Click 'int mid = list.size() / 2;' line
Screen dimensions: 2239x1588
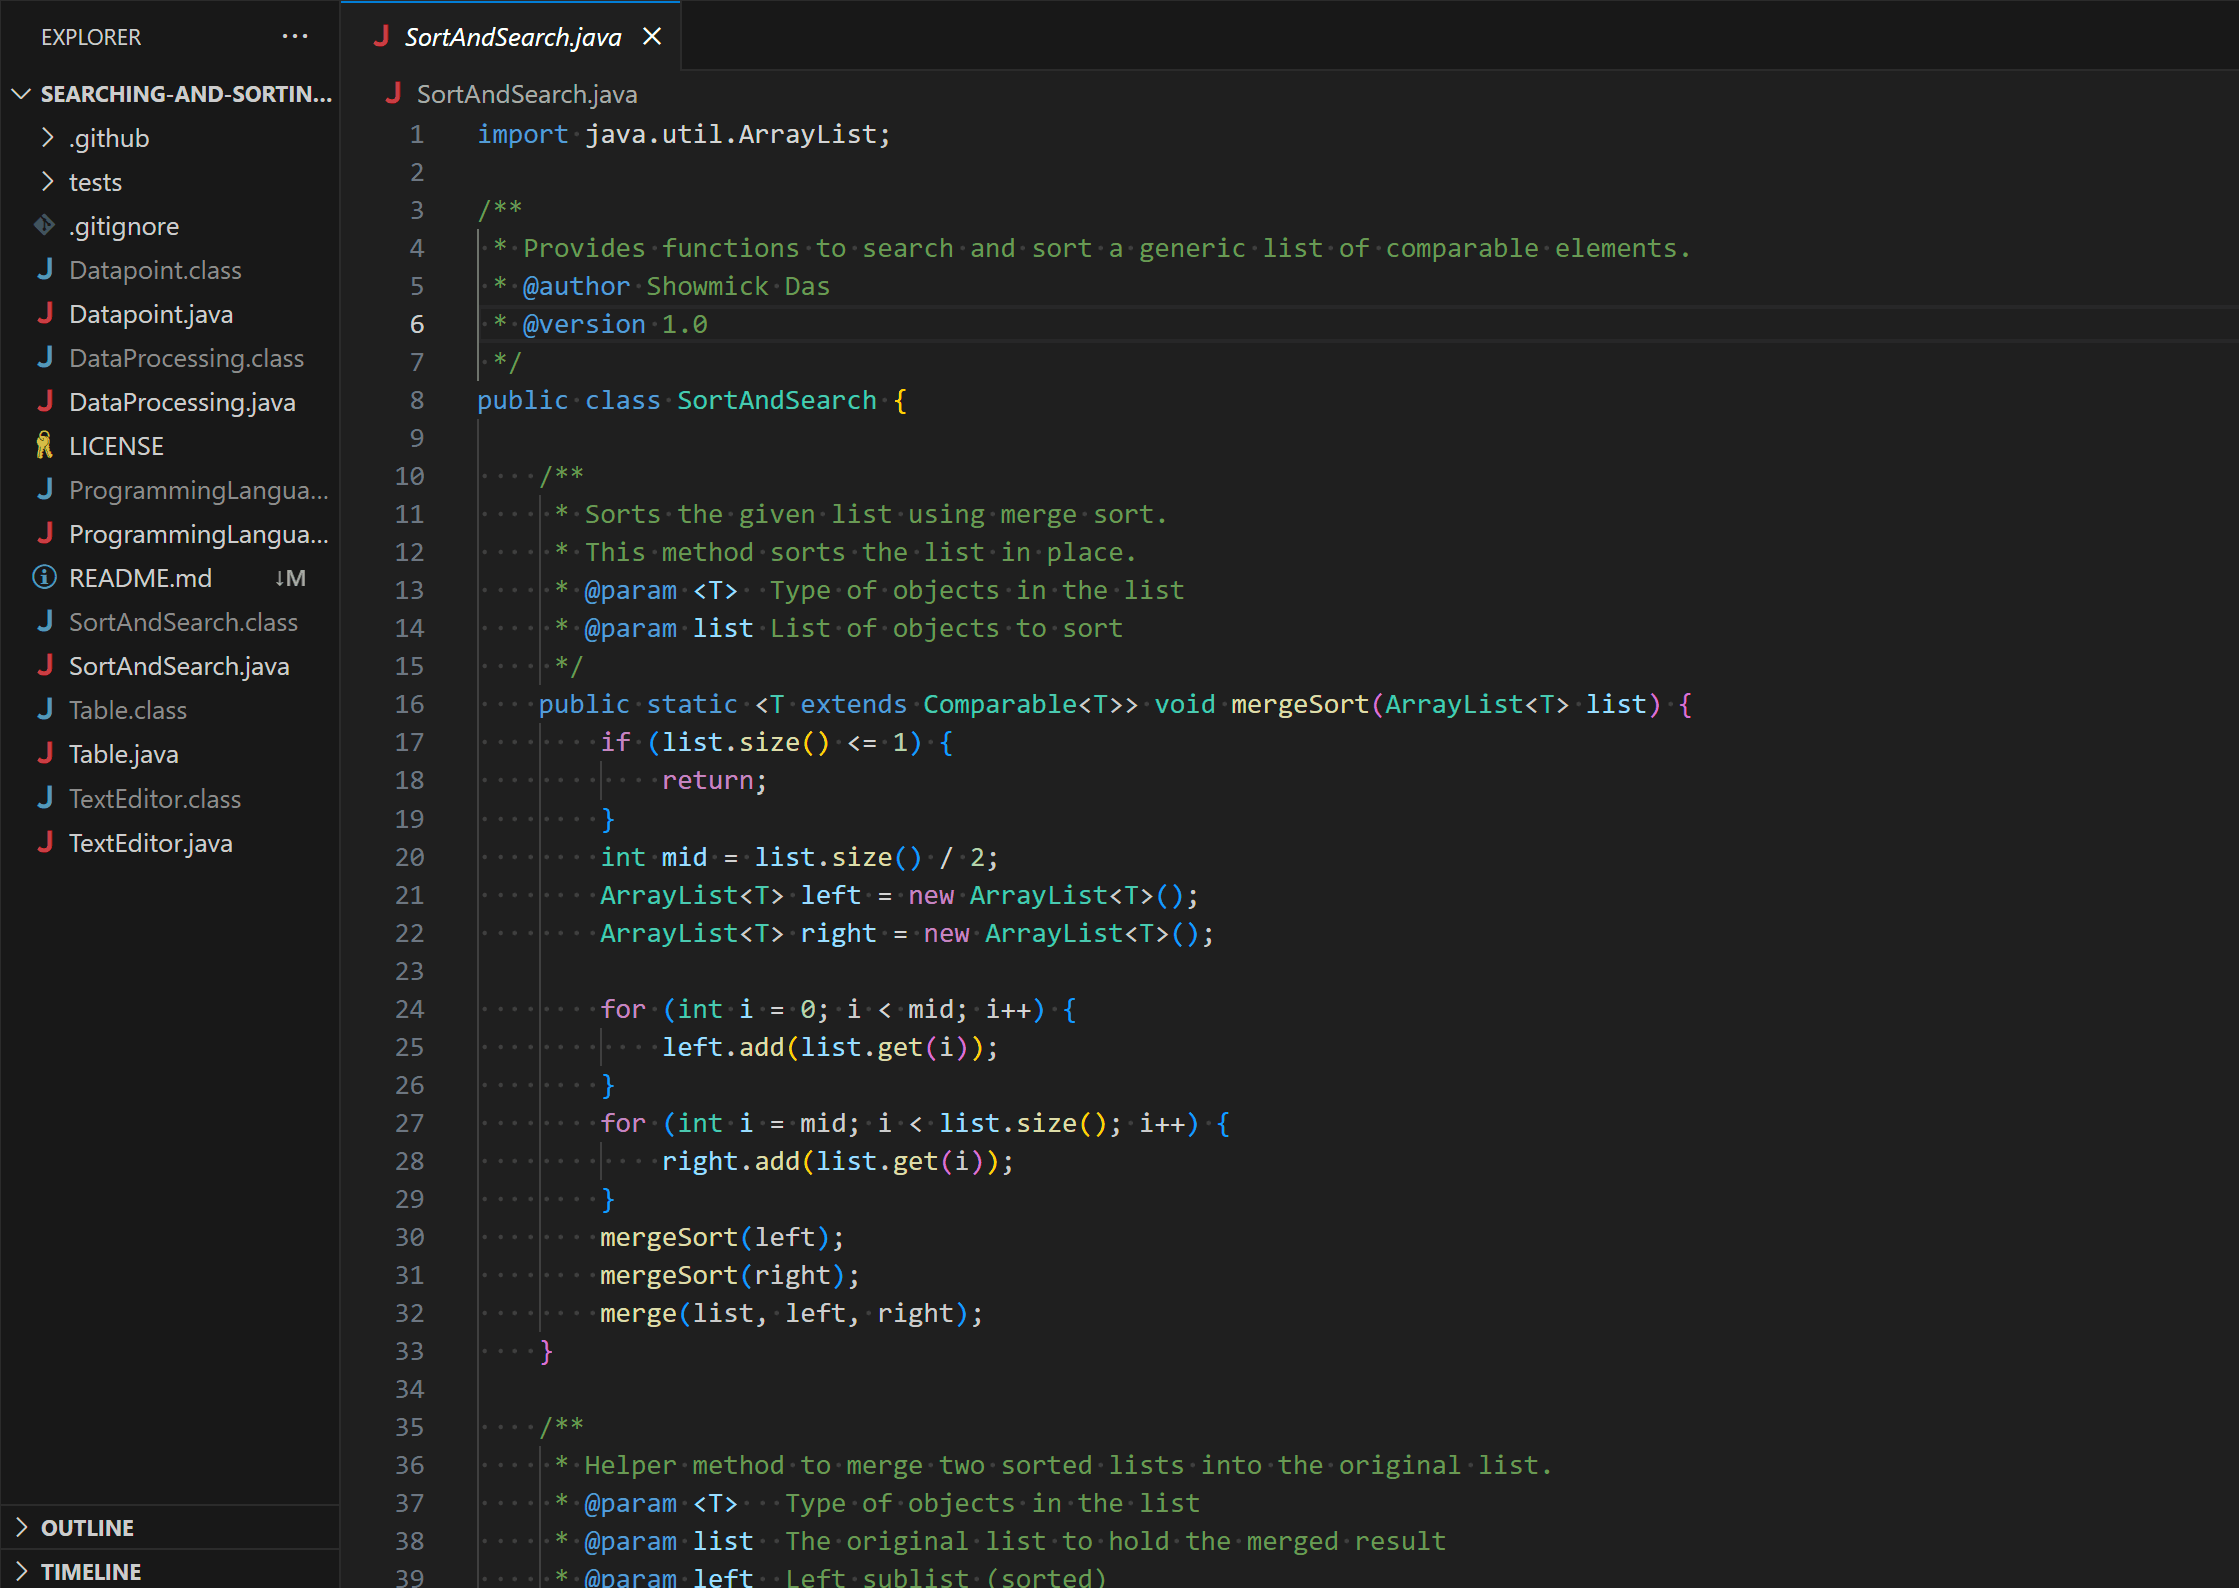[799, 857]
